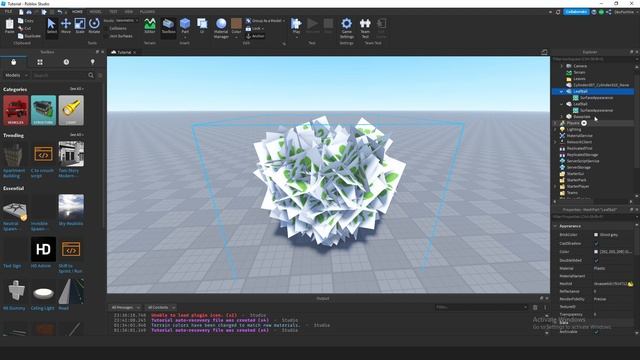Activate the Rotate tool
Image resolution: width=640 pixels, height=360 pixels.
(94, 24)
